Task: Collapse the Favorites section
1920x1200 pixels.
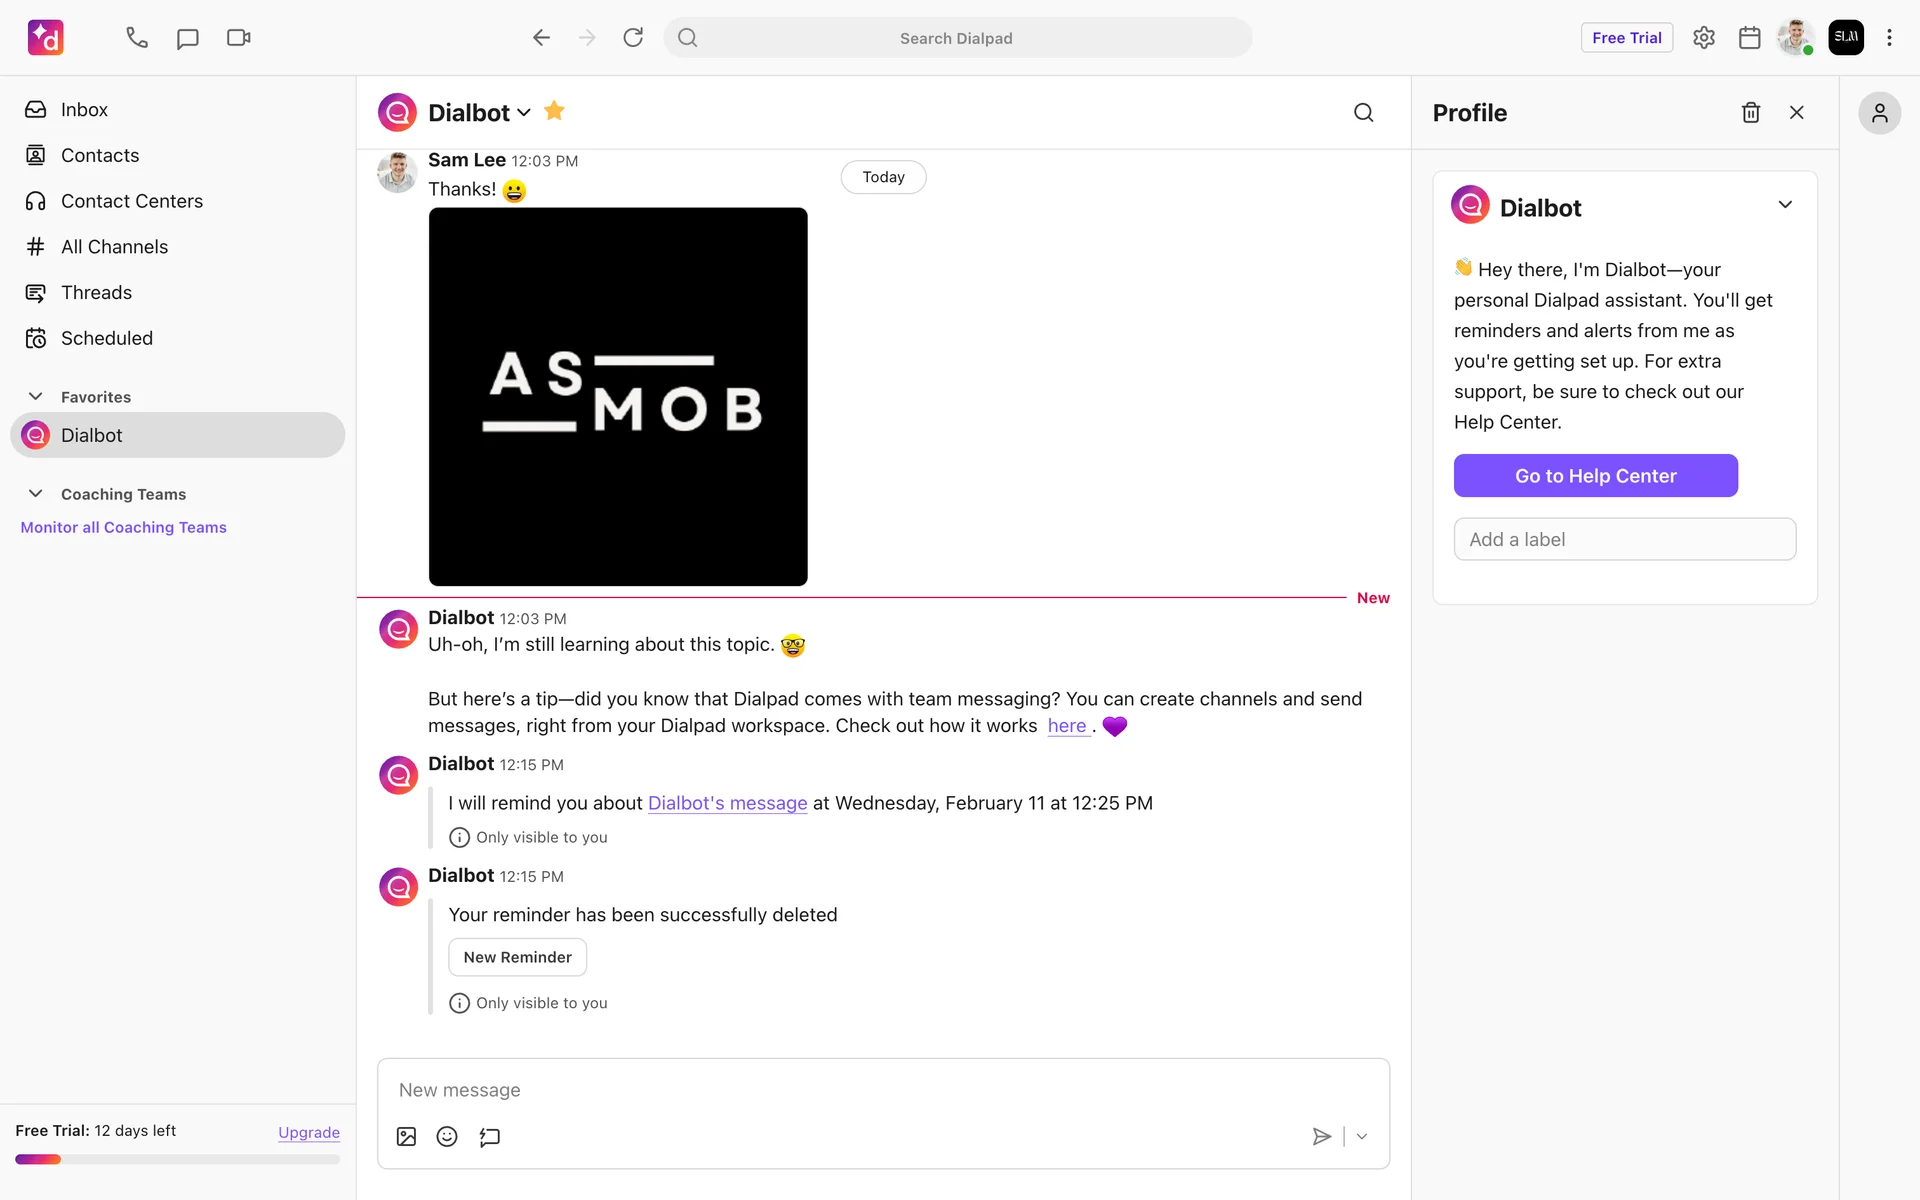Action: (x=35, y=397)
